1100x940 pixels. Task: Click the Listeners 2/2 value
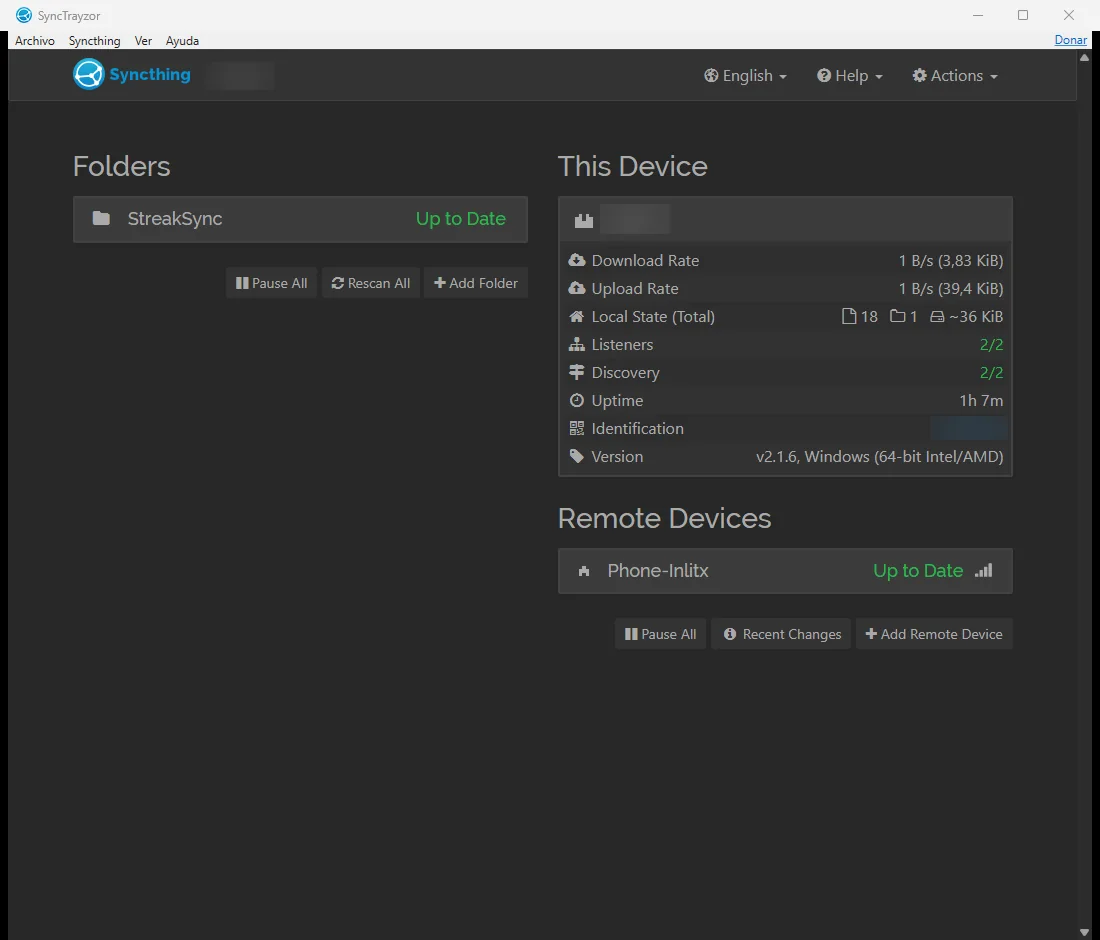click(x=991, y=344)
